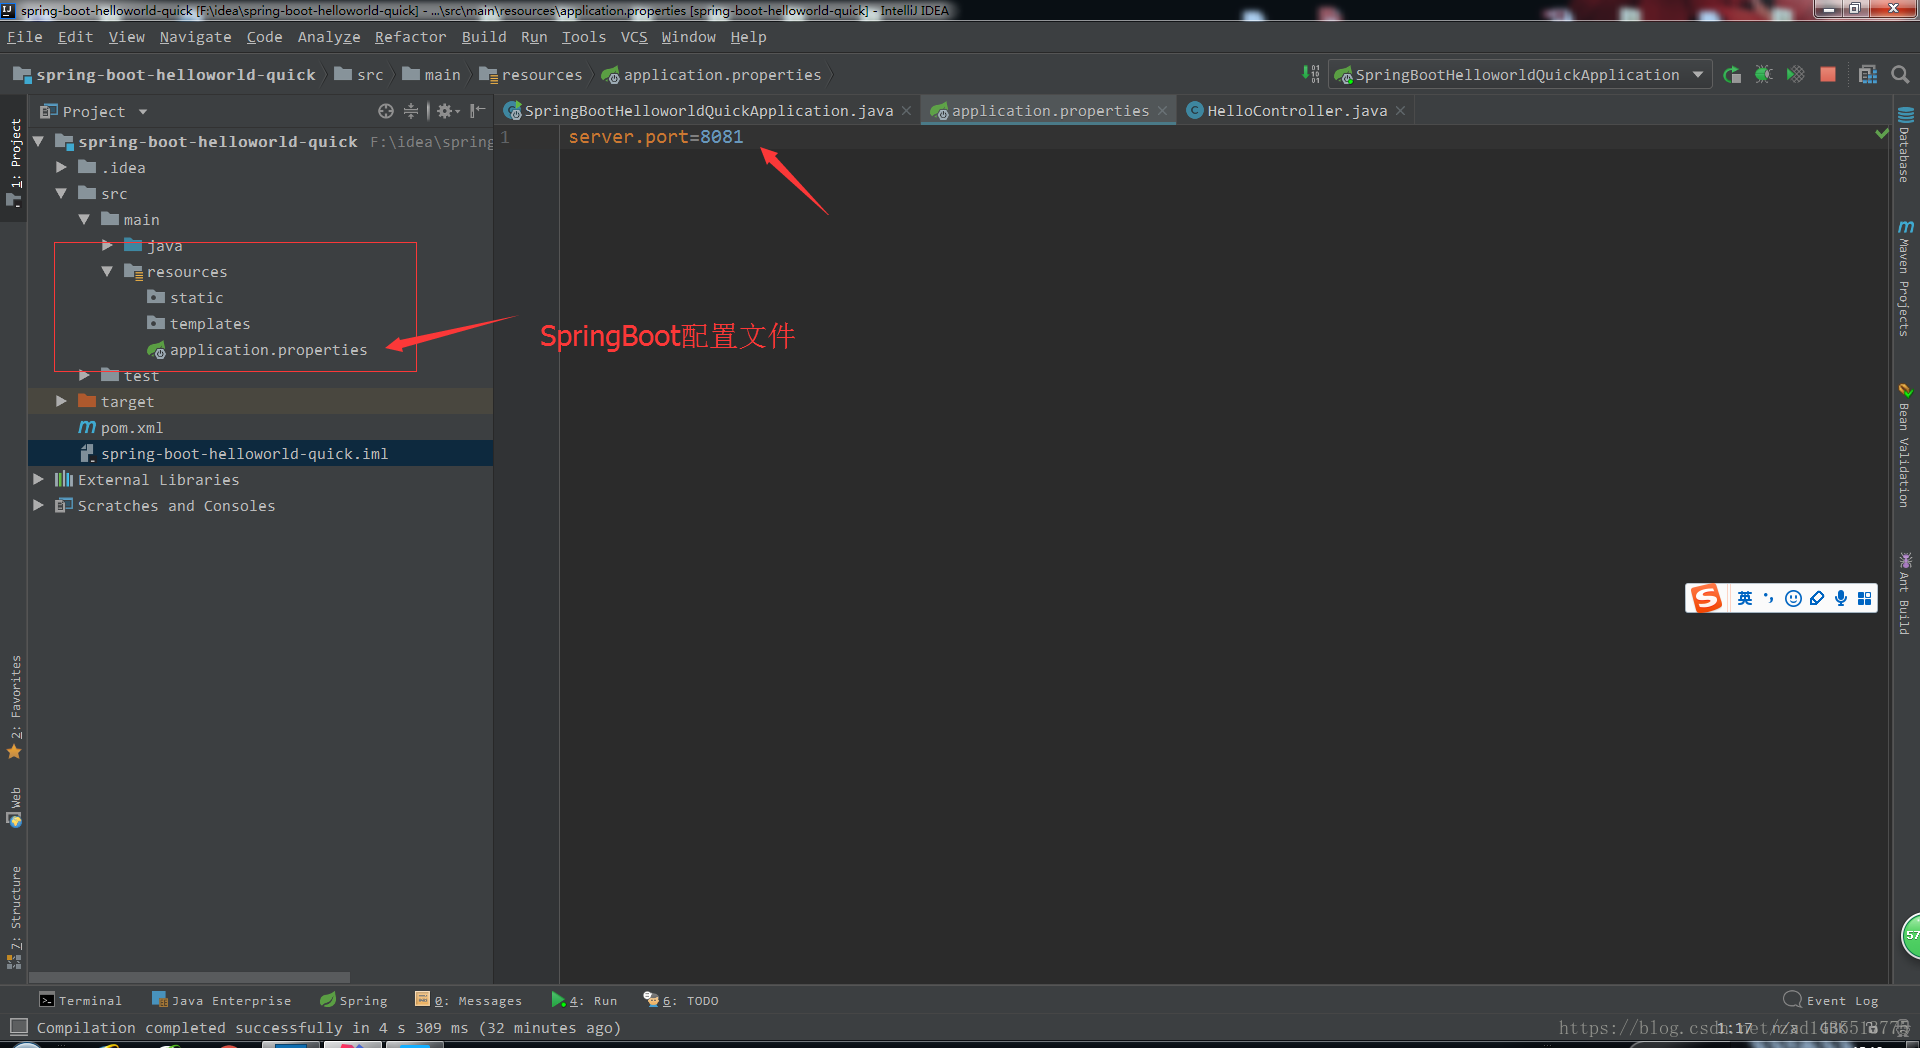Screen dimensions: 1920x1048
Task: Collapse the spring-boot-helloworld-quick root node
Action: (x=38, y=142)
